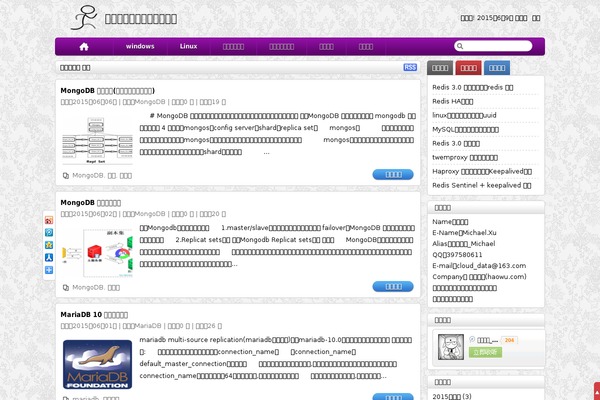Open the sidebar link 'Redis 3.0 … redis'
The height and width of the screenshot is (400, 600).
pyautogui.click(x=473, y=87)
